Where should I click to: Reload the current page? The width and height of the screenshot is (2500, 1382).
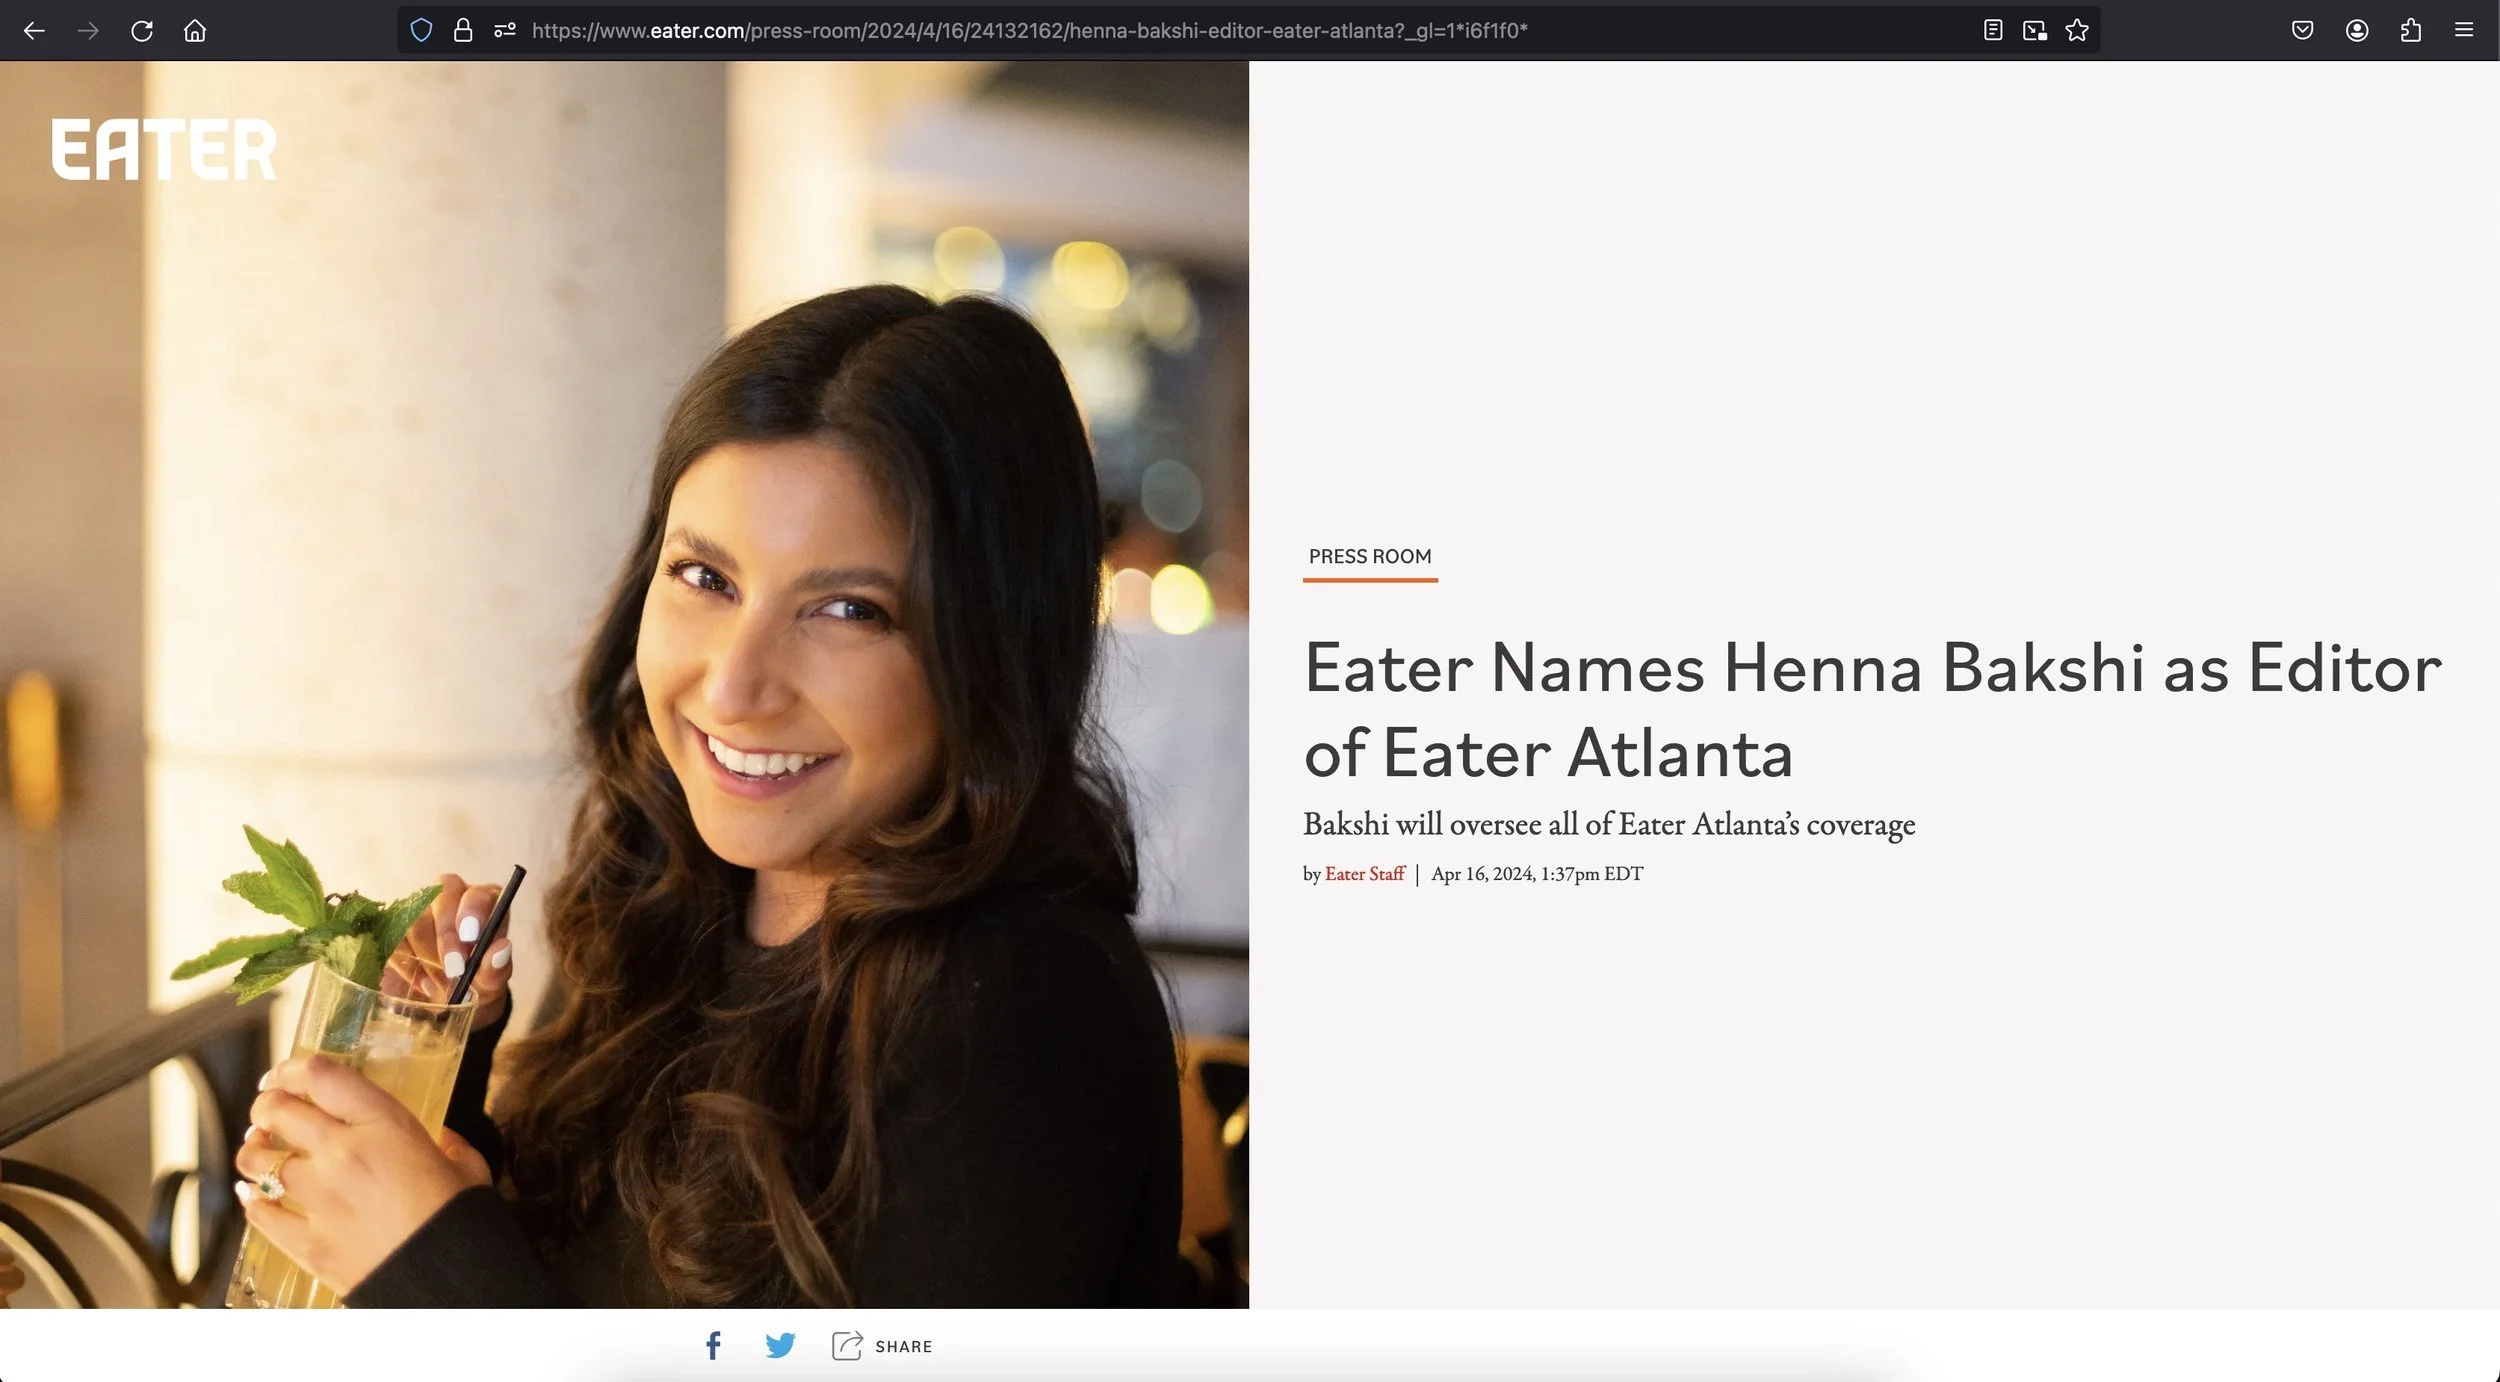point(142,30)
